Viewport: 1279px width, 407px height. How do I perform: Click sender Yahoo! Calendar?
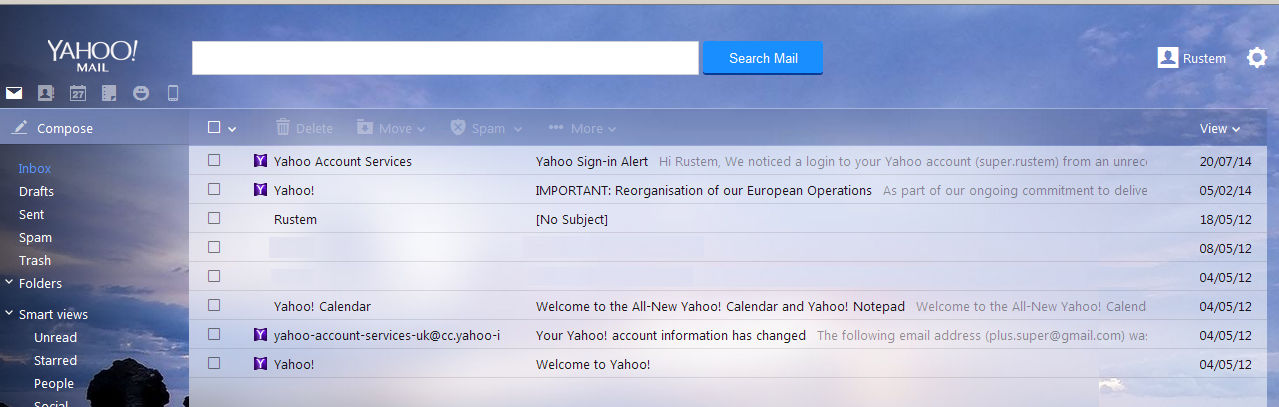pyautogui.click(x=322, y=306)
